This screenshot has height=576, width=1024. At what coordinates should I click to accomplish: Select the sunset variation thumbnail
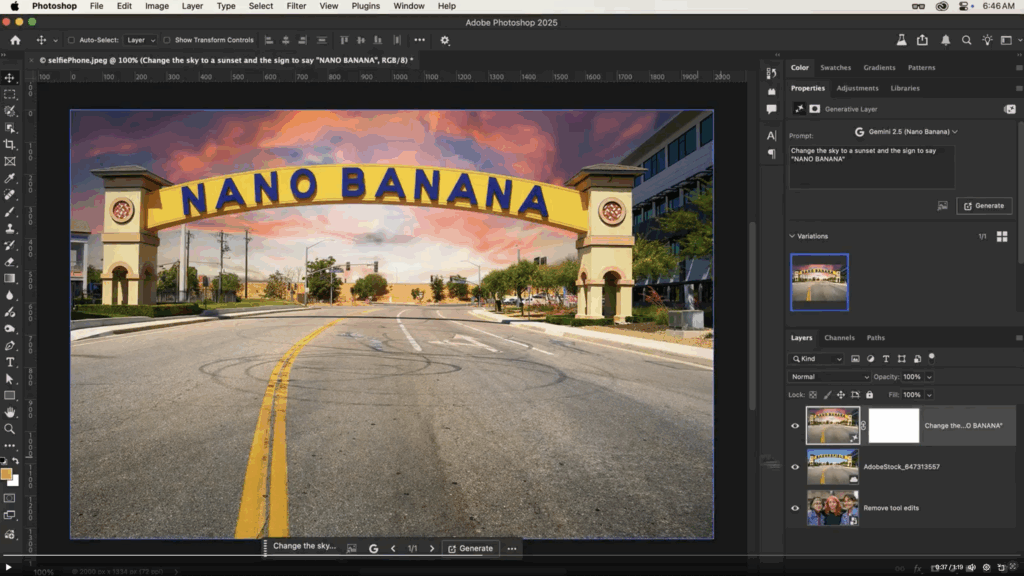pos(819,282)
